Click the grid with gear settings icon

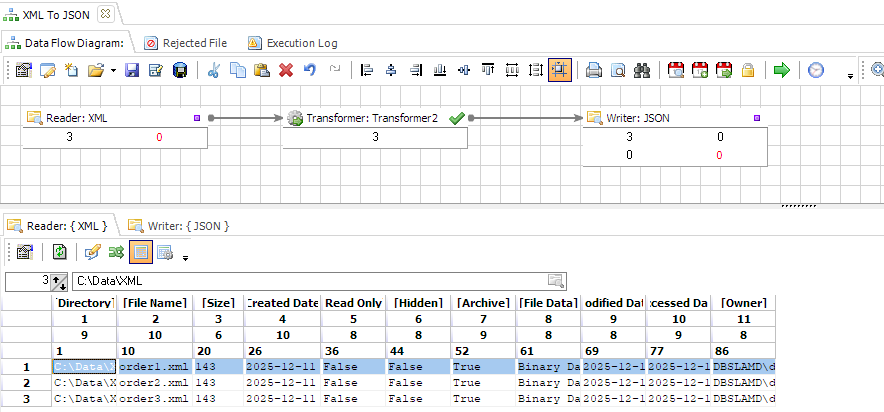coord(165,252)
